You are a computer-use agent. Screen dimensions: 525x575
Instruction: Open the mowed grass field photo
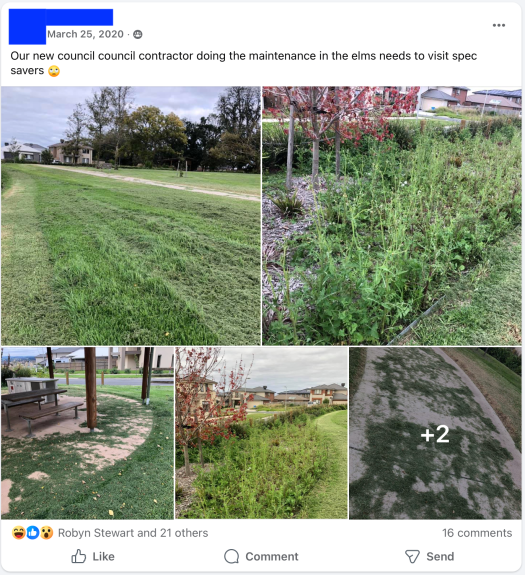131,216
